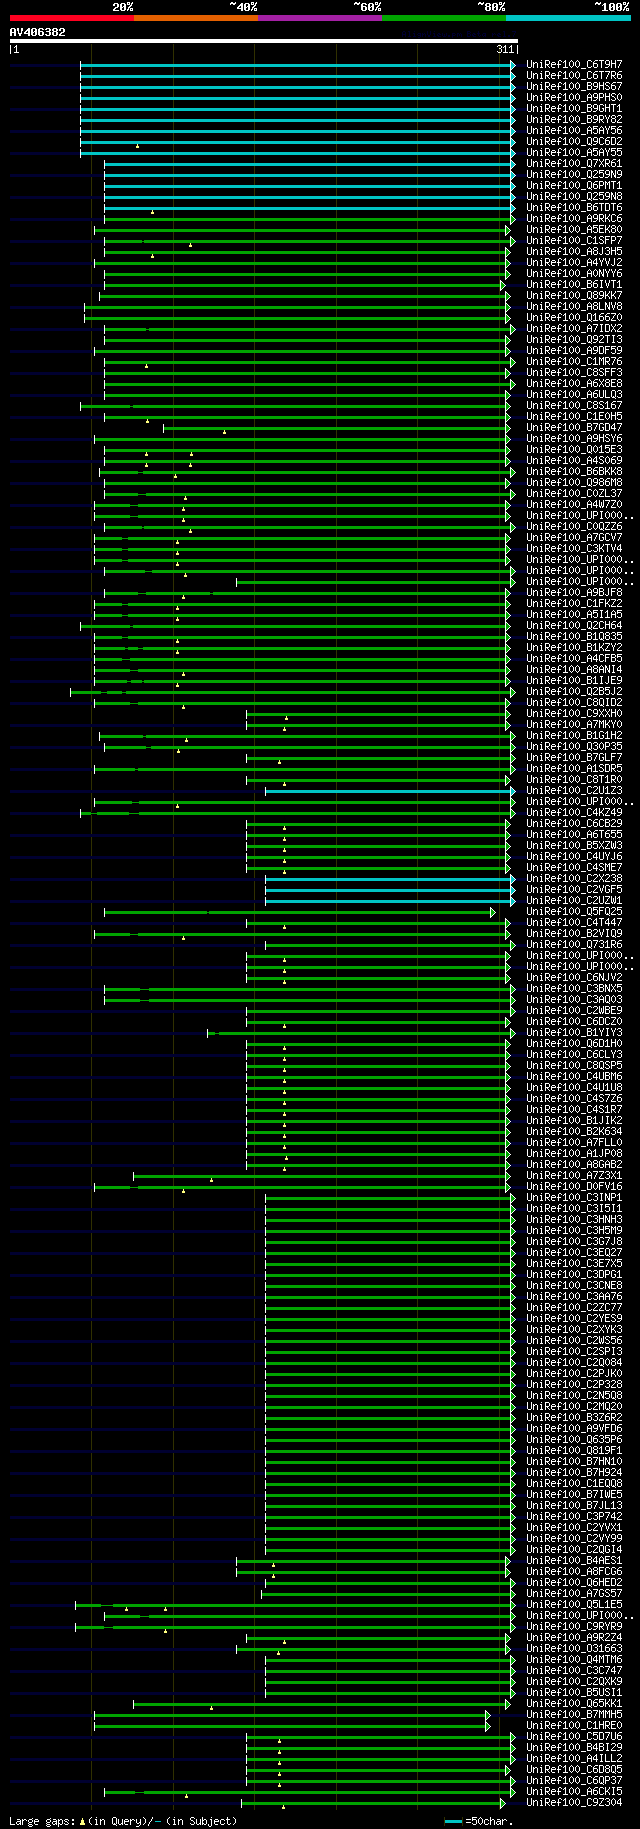Select hit label UniRef100_B1YIY3
The width and height of the screenshot is (640, 1829).
tap(574, 1033)
